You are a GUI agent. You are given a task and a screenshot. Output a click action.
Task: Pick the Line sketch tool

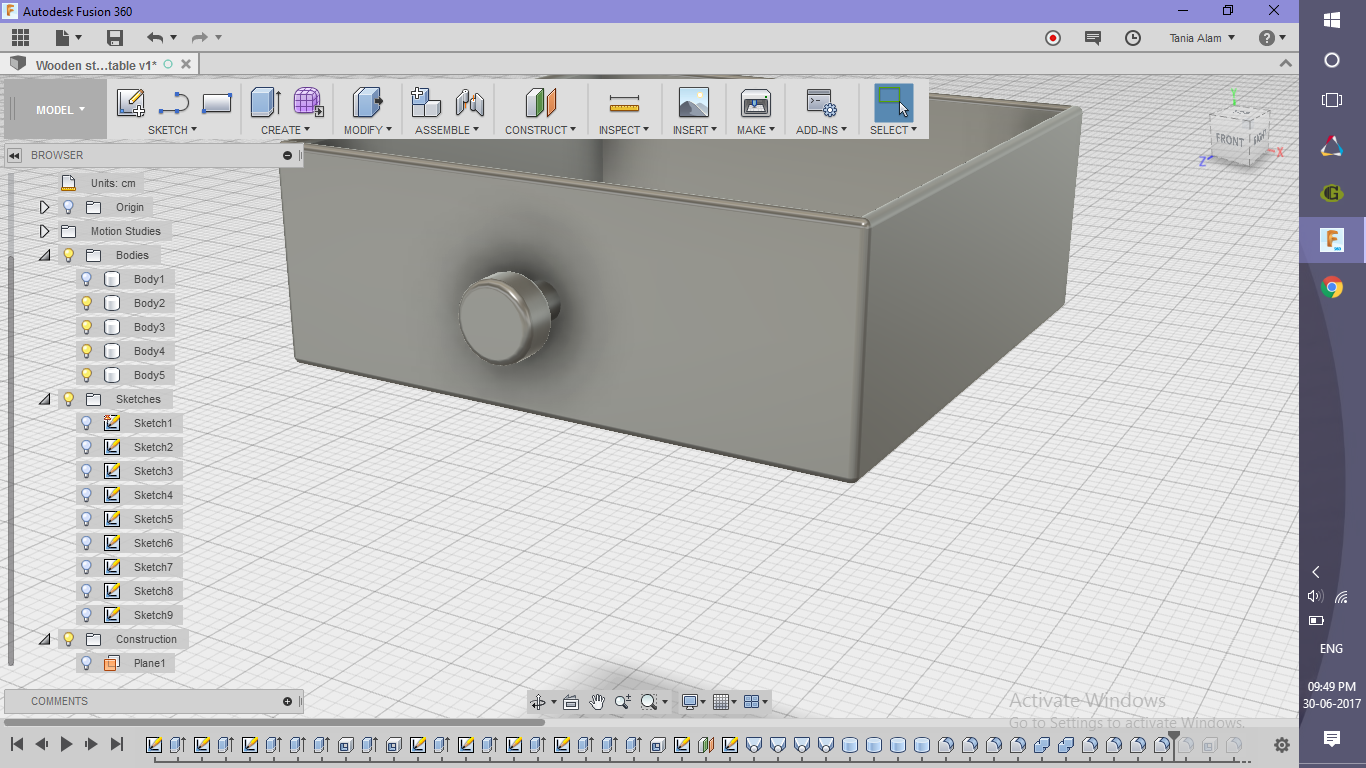coord(174,103)
